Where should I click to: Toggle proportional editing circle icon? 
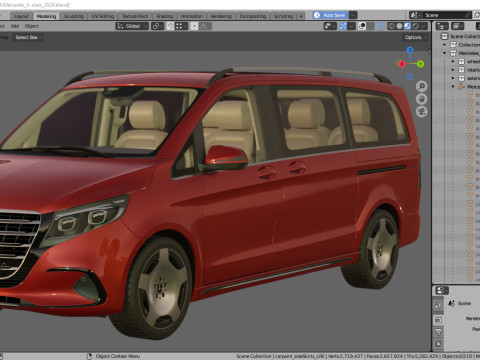coord(194,26)
